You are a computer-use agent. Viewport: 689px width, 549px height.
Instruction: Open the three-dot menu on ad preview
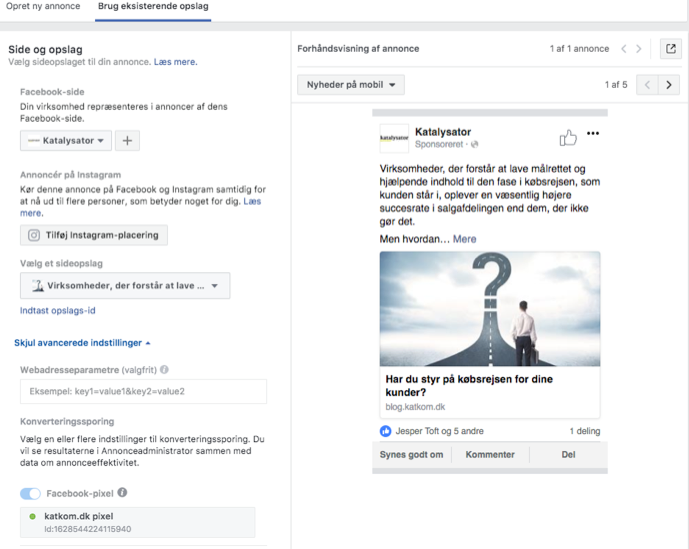[x=593, y=134]
